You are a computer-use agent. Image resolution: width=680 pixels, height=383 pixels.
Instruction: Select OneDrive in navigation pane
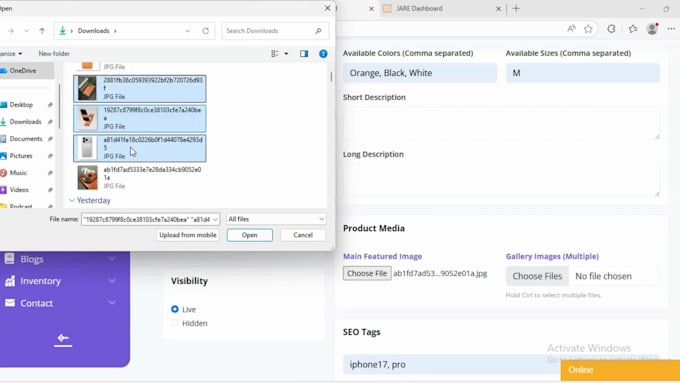[26, 71]
